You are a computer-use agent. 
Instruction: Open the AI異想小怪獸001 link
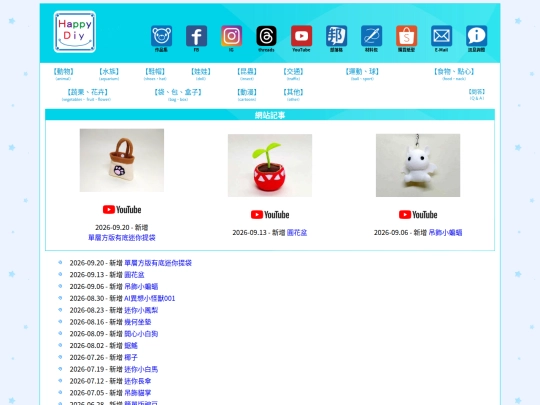pos(150,298)
